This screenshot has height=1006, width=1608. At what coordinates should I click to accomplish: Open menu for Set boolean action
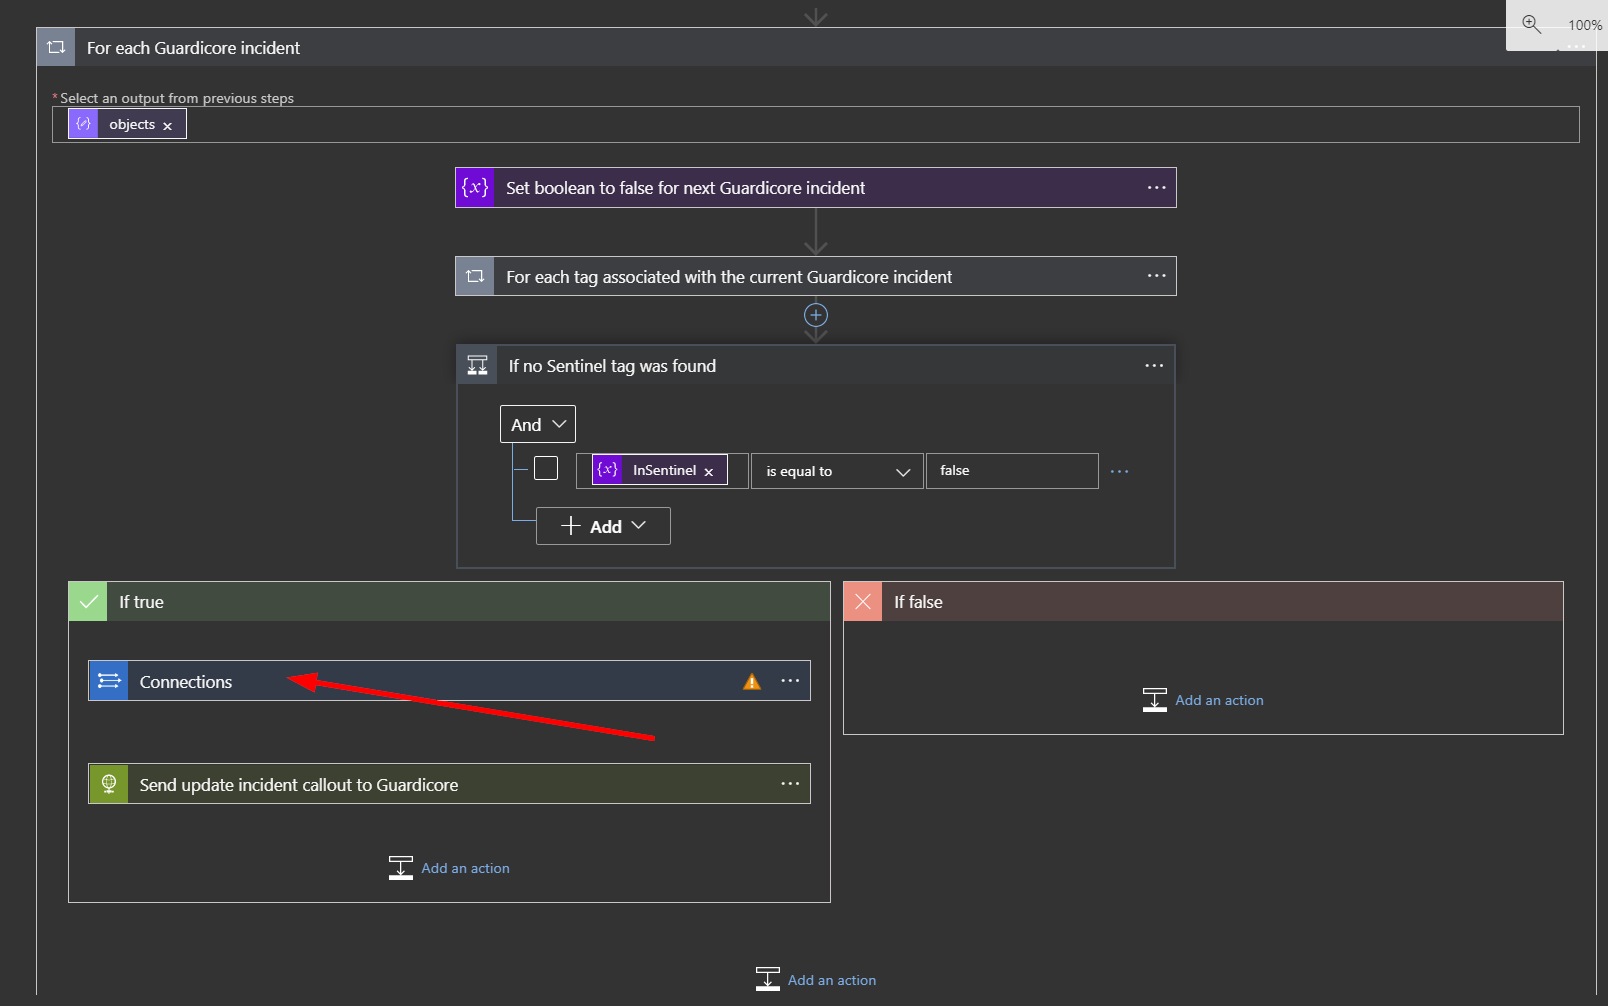click(x=1156, y=188)
